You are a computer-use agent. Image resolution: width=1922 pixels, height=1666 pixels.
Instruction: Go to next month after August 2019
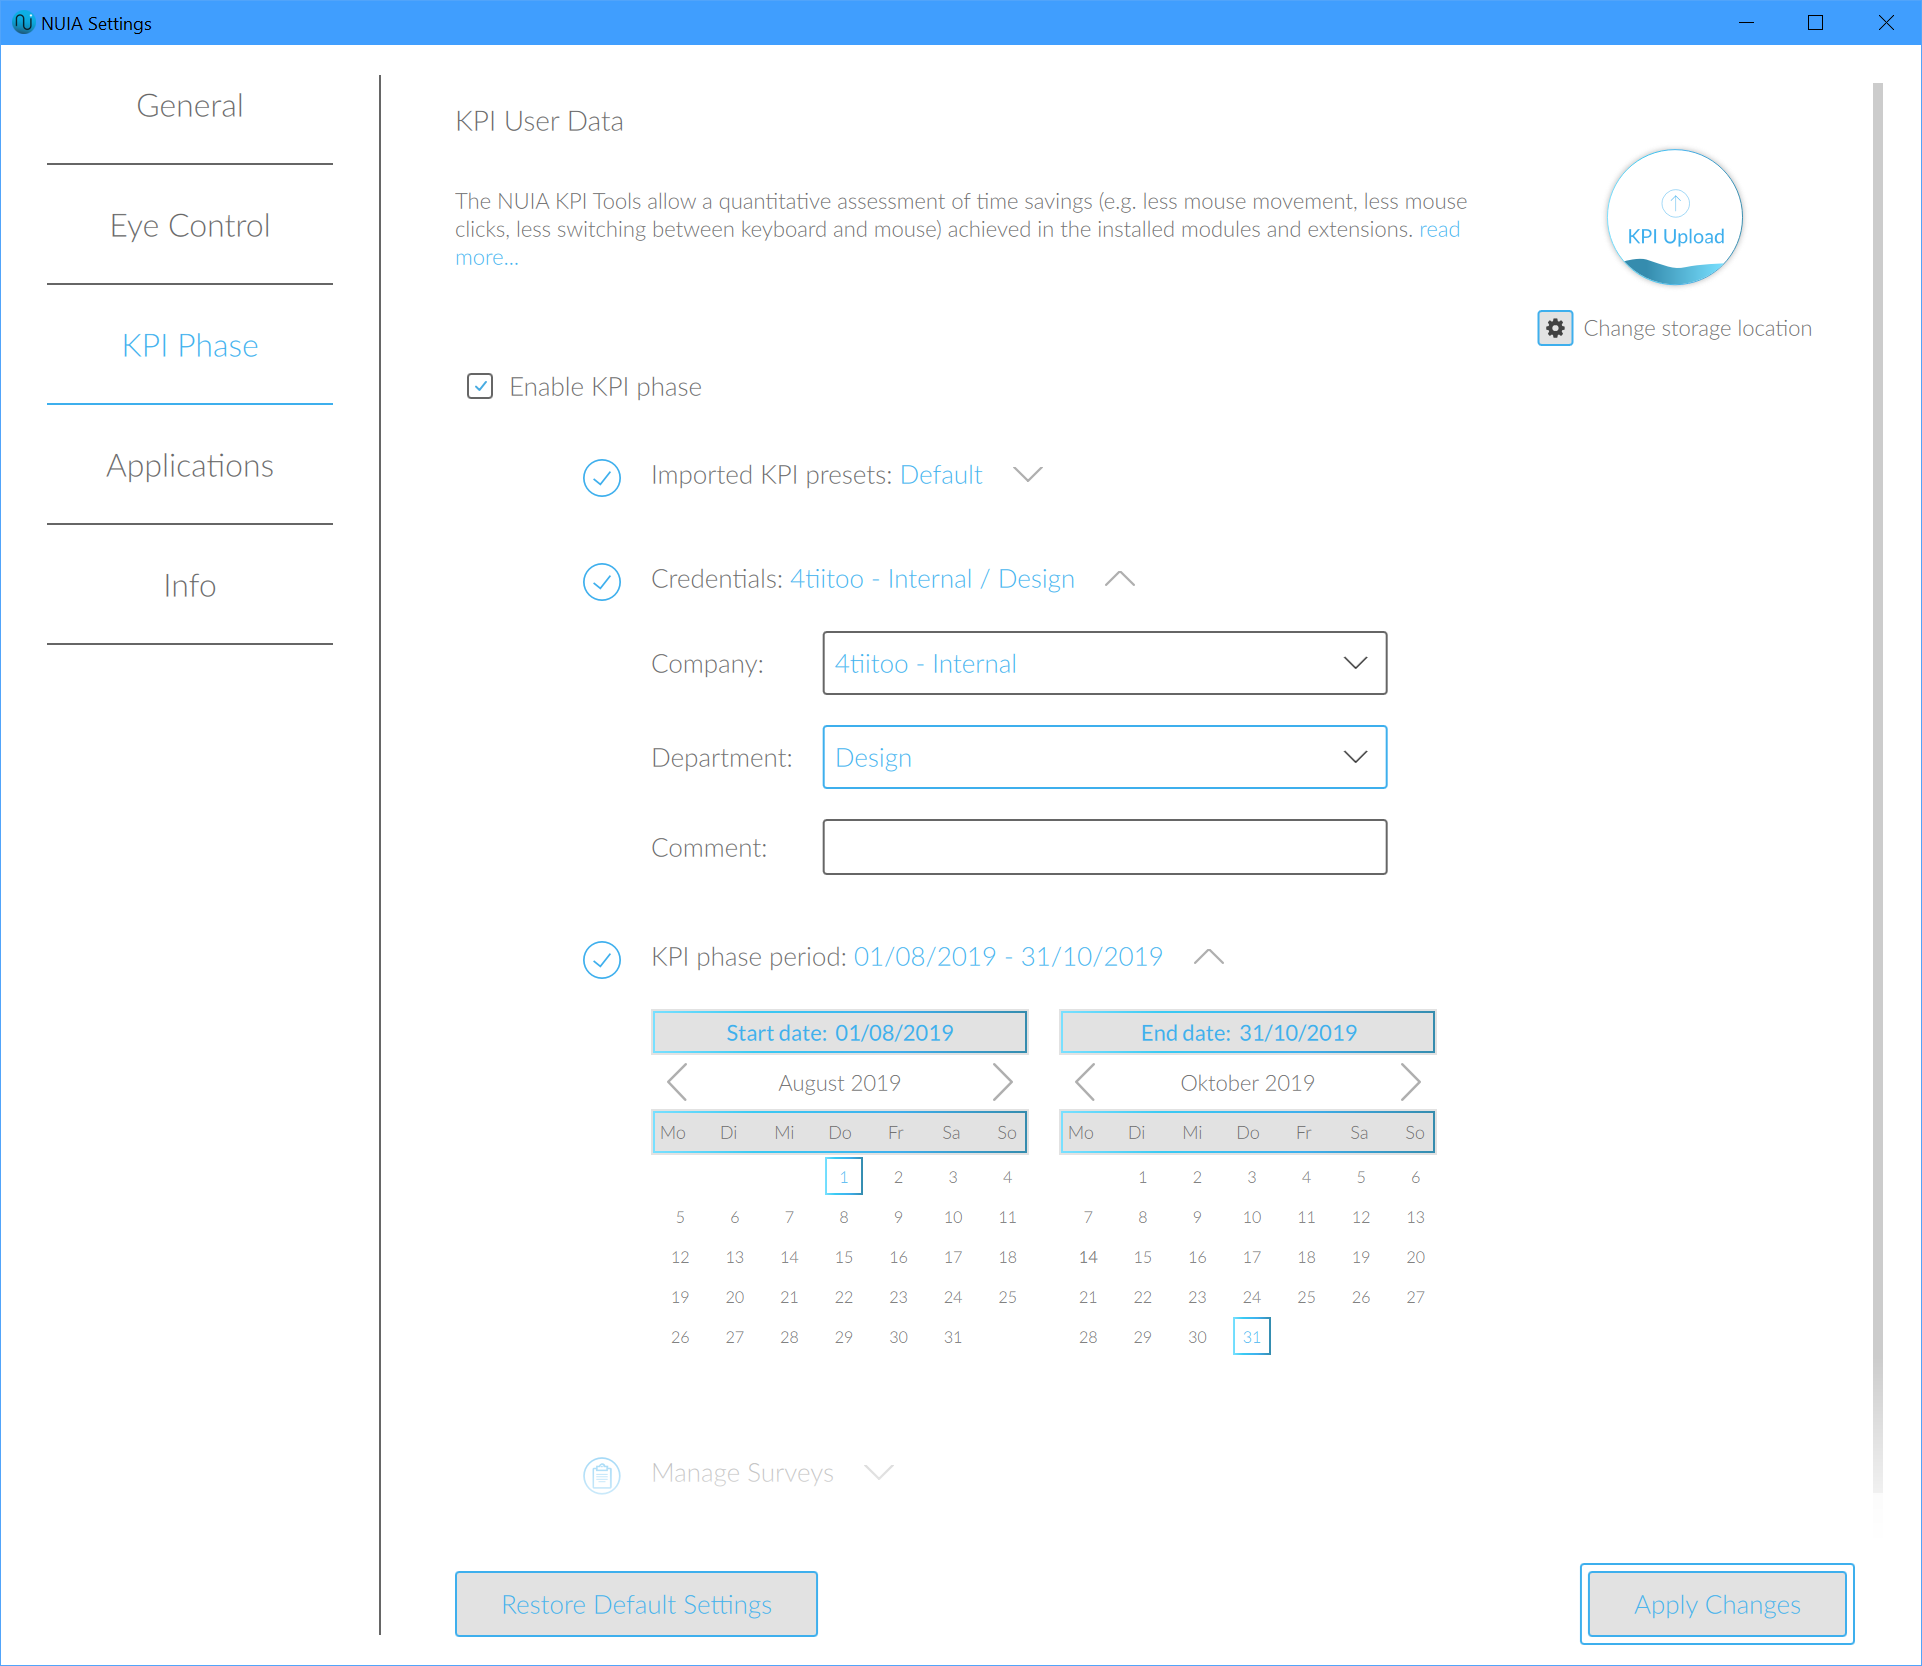coord(1003,1082)
